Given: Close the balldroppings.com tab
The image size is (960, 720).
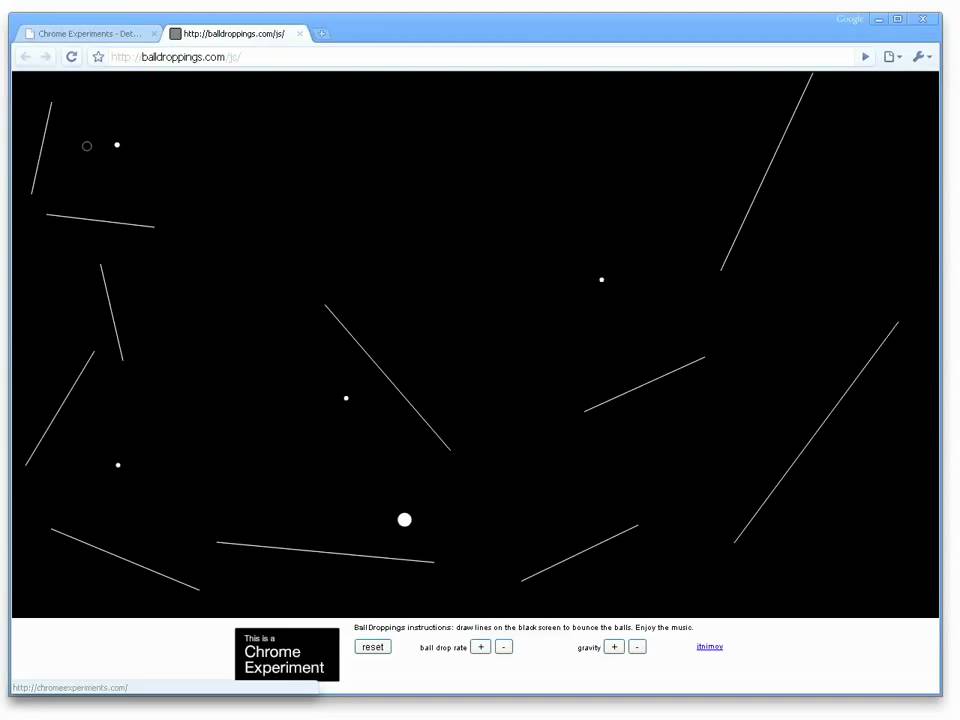Looking at the screenshot, I should pos(300,34).
